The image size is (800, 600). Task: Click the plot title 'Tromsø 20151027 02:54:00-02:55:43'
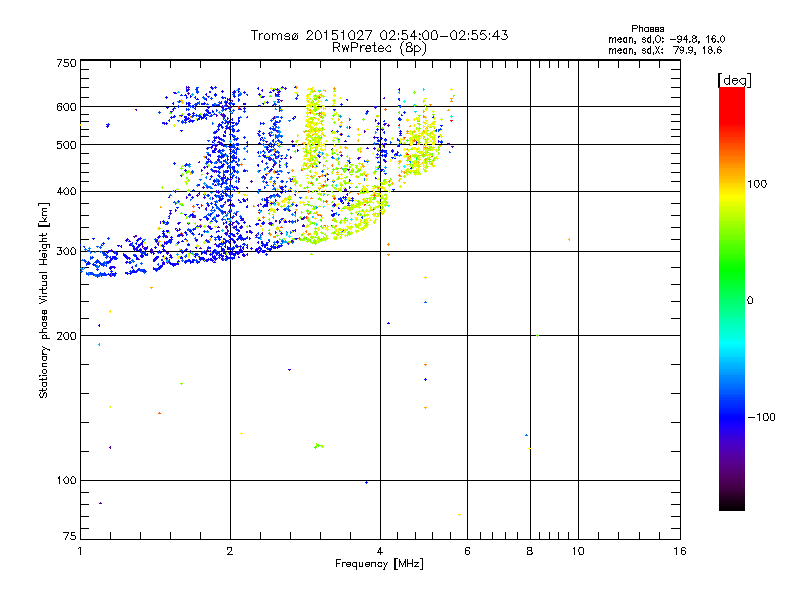click(x=380, y=35)
